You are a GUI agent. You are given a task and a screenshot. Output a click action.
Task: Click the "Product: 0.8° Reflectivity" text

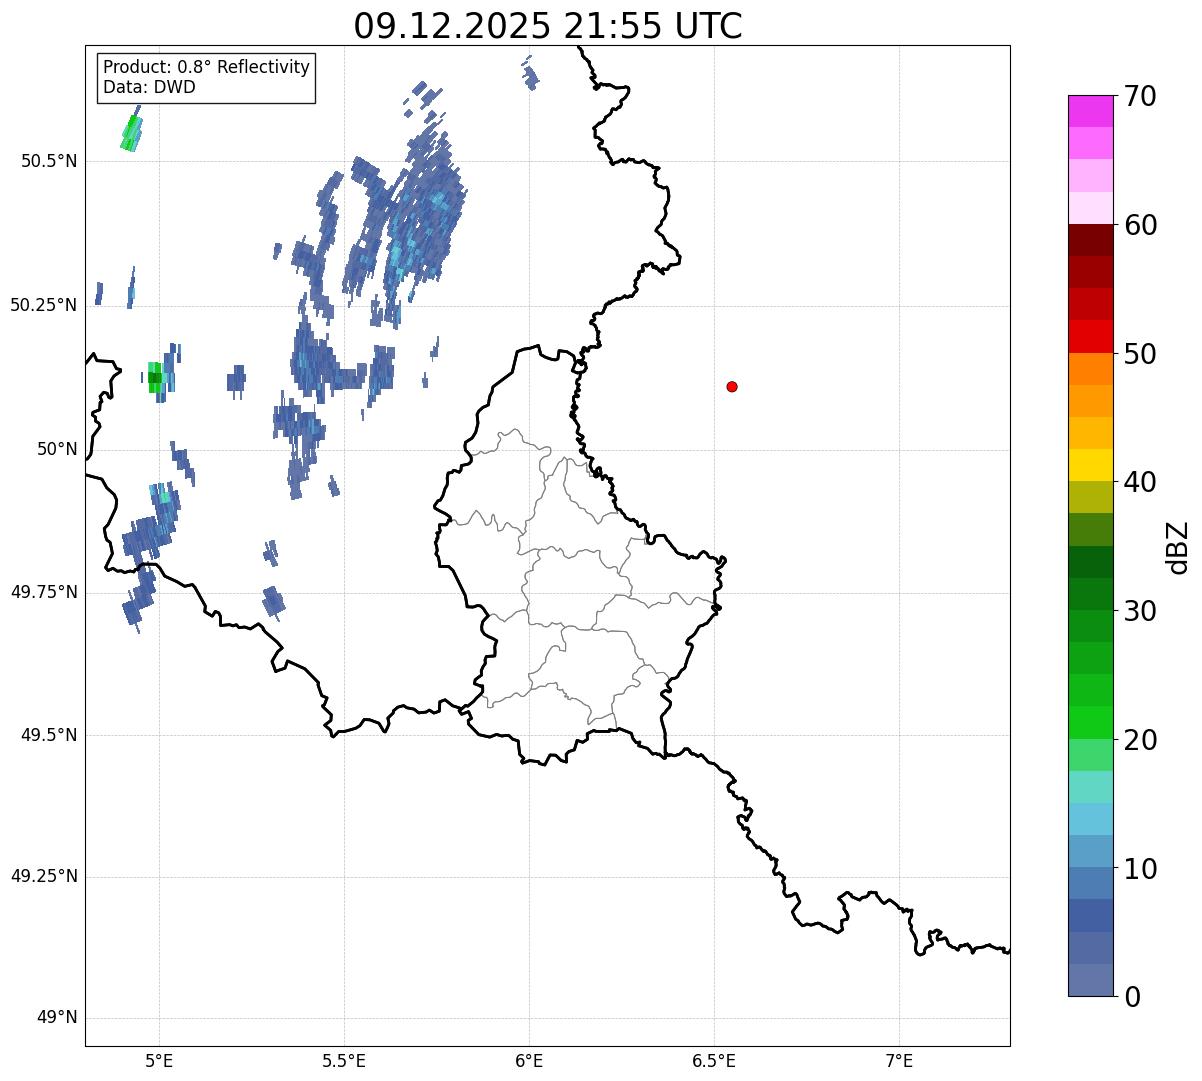click(207, 67)
